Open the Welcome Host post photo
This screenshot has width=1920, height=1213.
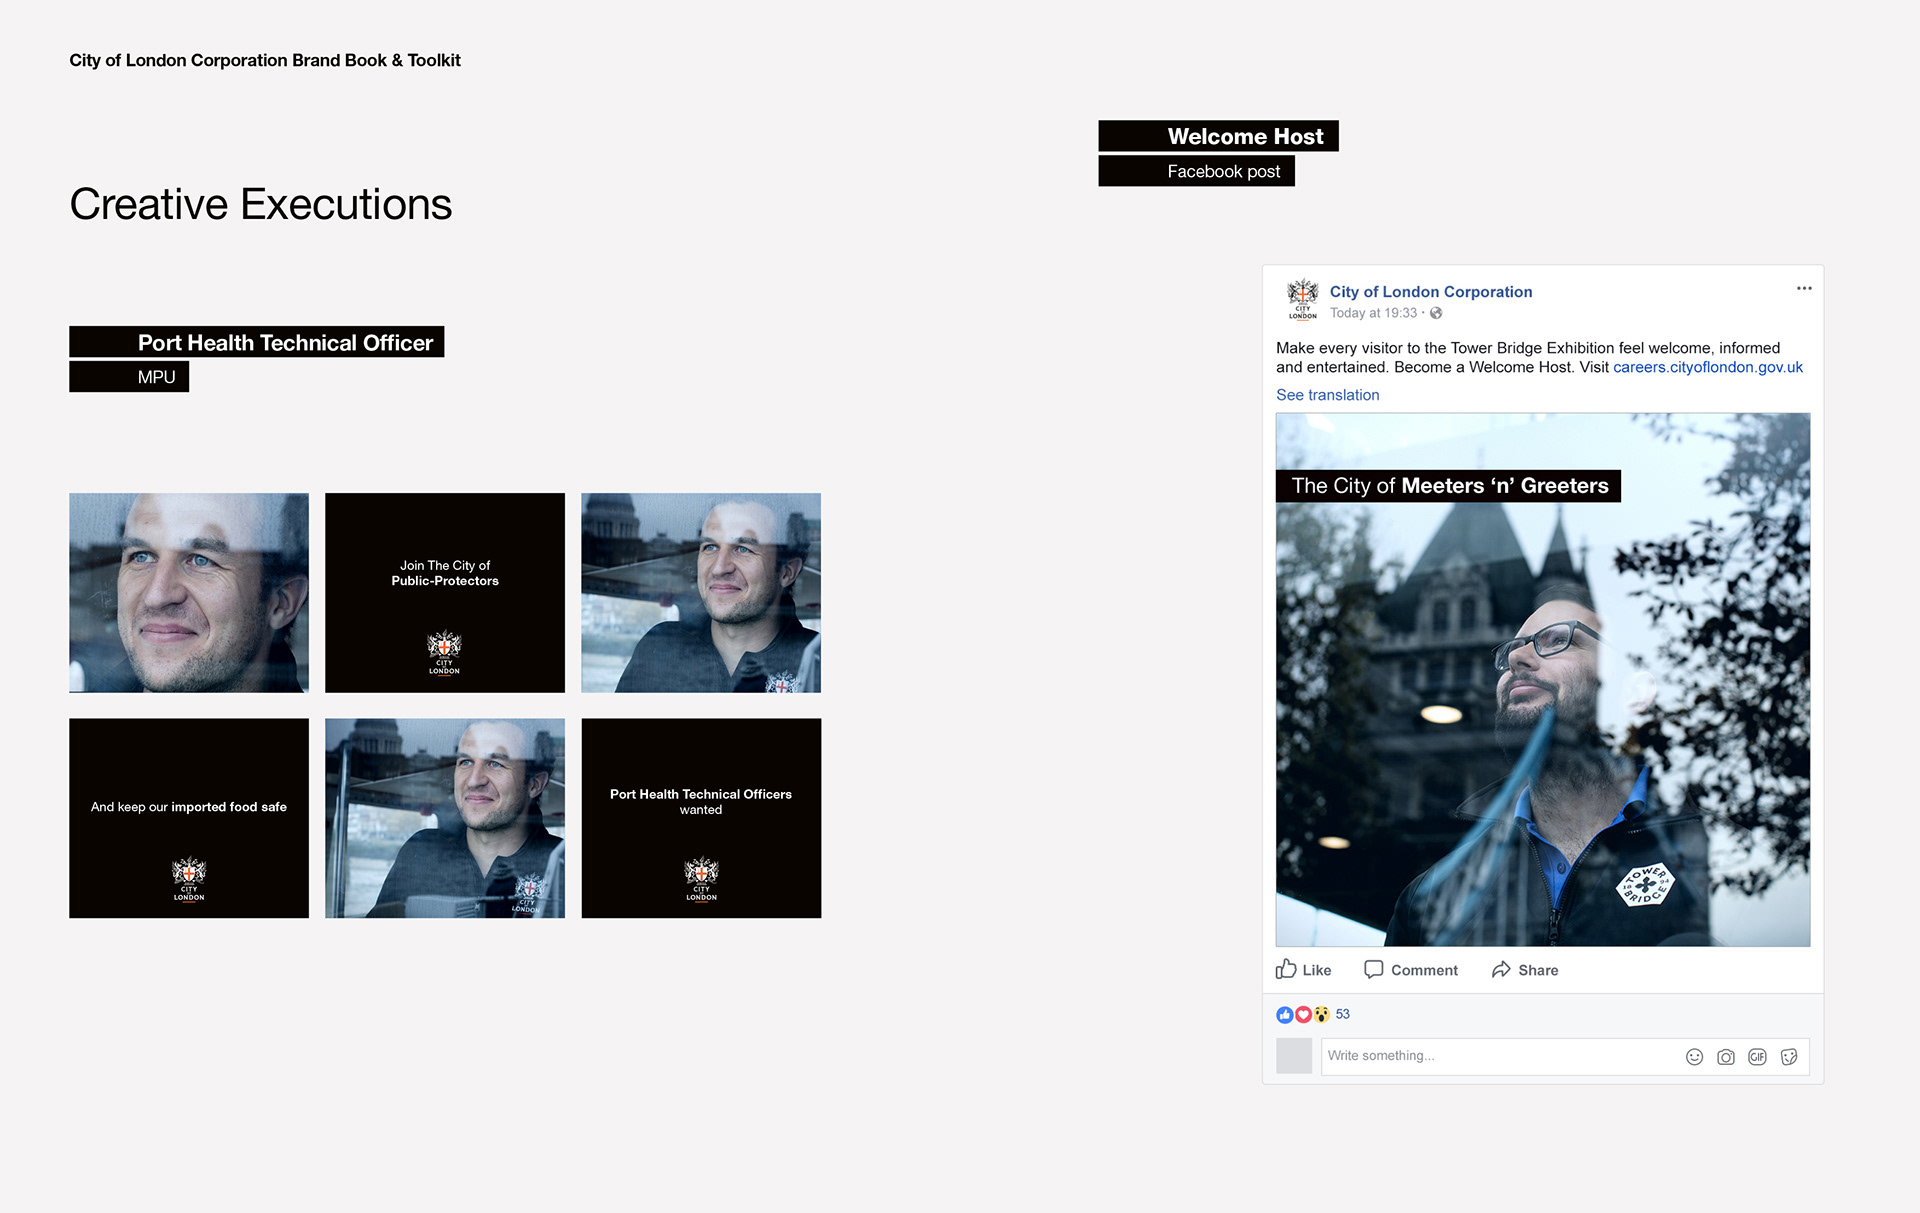tap(1543, 680)
